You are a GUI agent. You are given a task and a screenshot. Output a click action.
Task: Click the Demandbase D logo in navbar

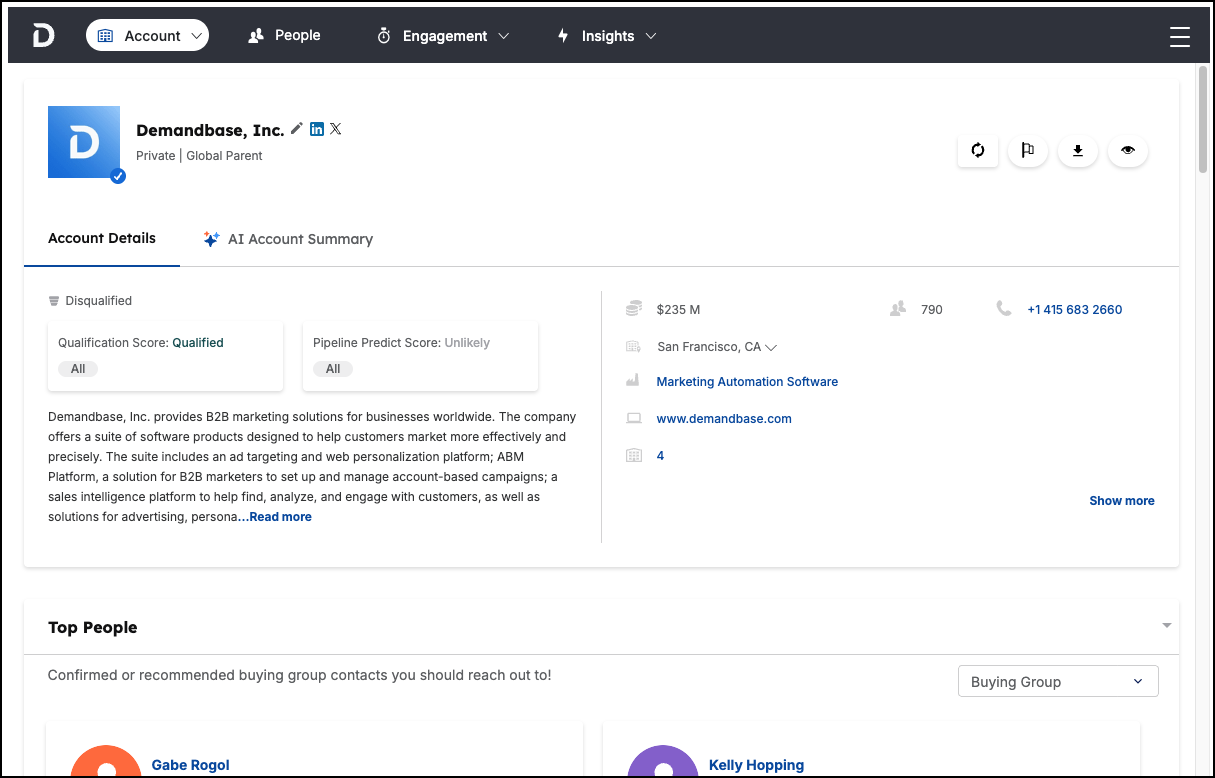(43, 35)
